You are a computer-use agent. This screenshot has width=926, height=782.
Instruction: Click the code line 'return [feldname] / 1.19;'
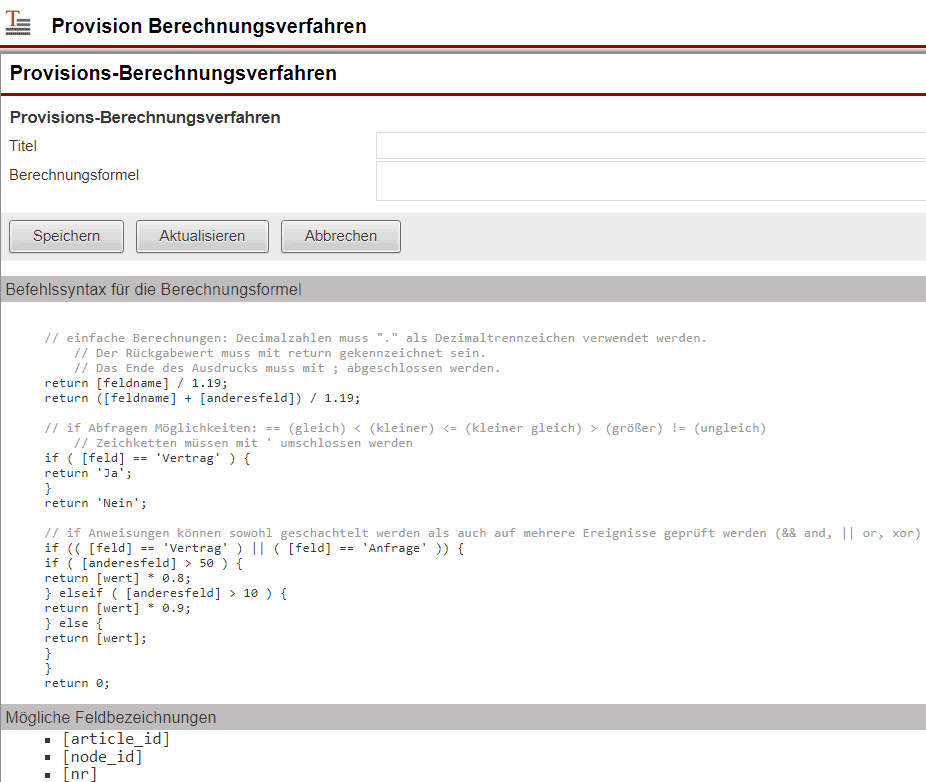136,383
